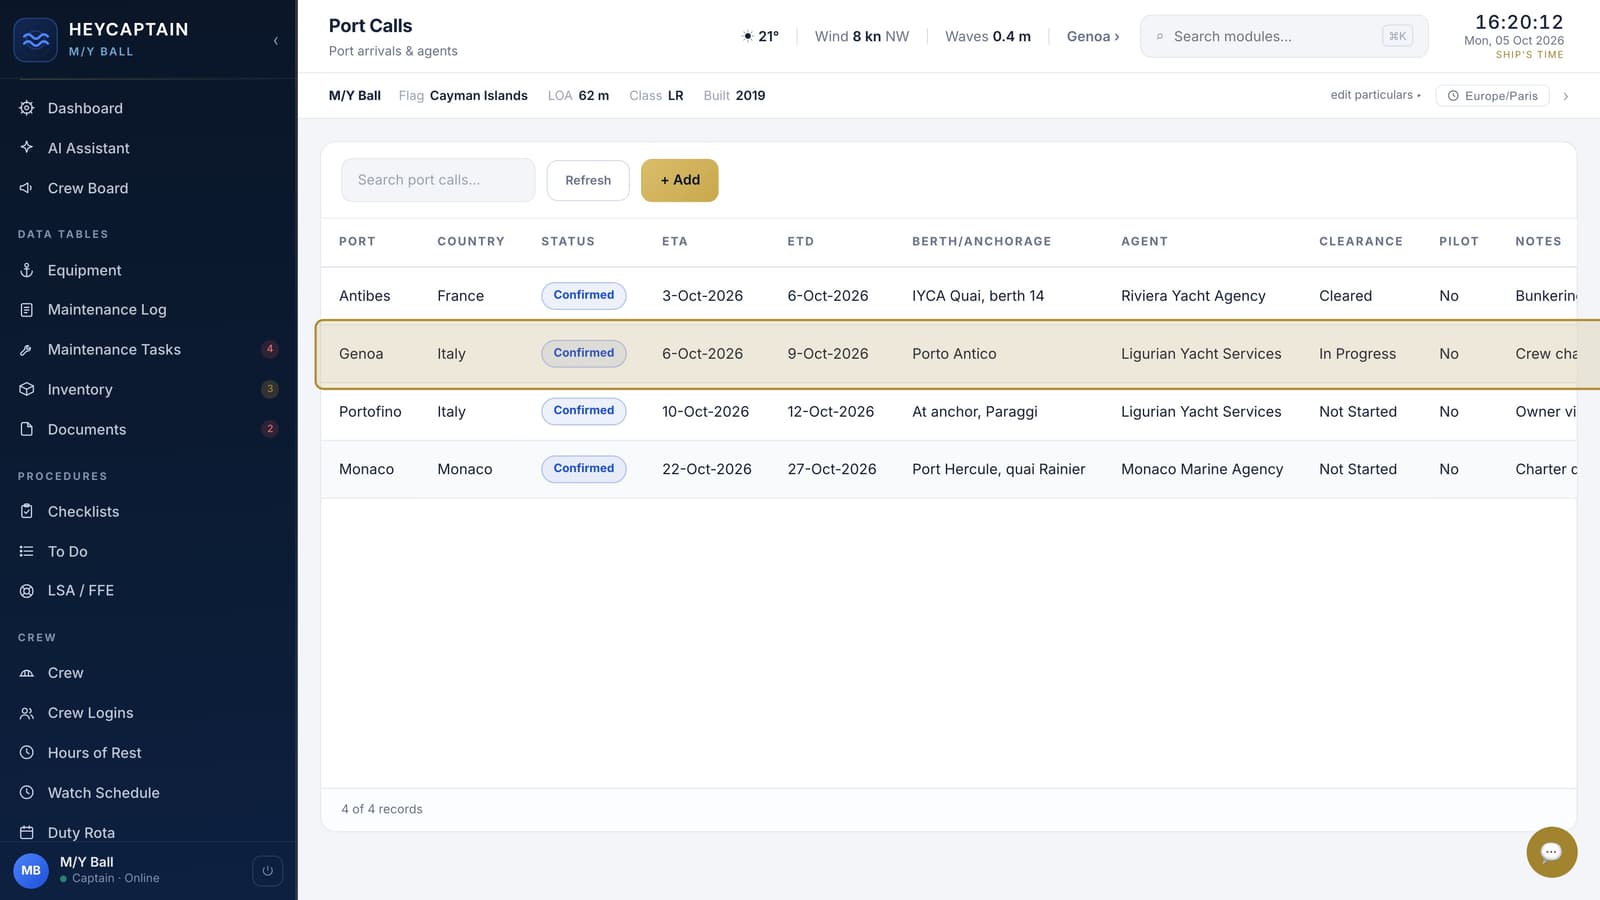Click the Europe/Paris timezone button
Screen dimensions: 1600x900
pos(1492,96)
